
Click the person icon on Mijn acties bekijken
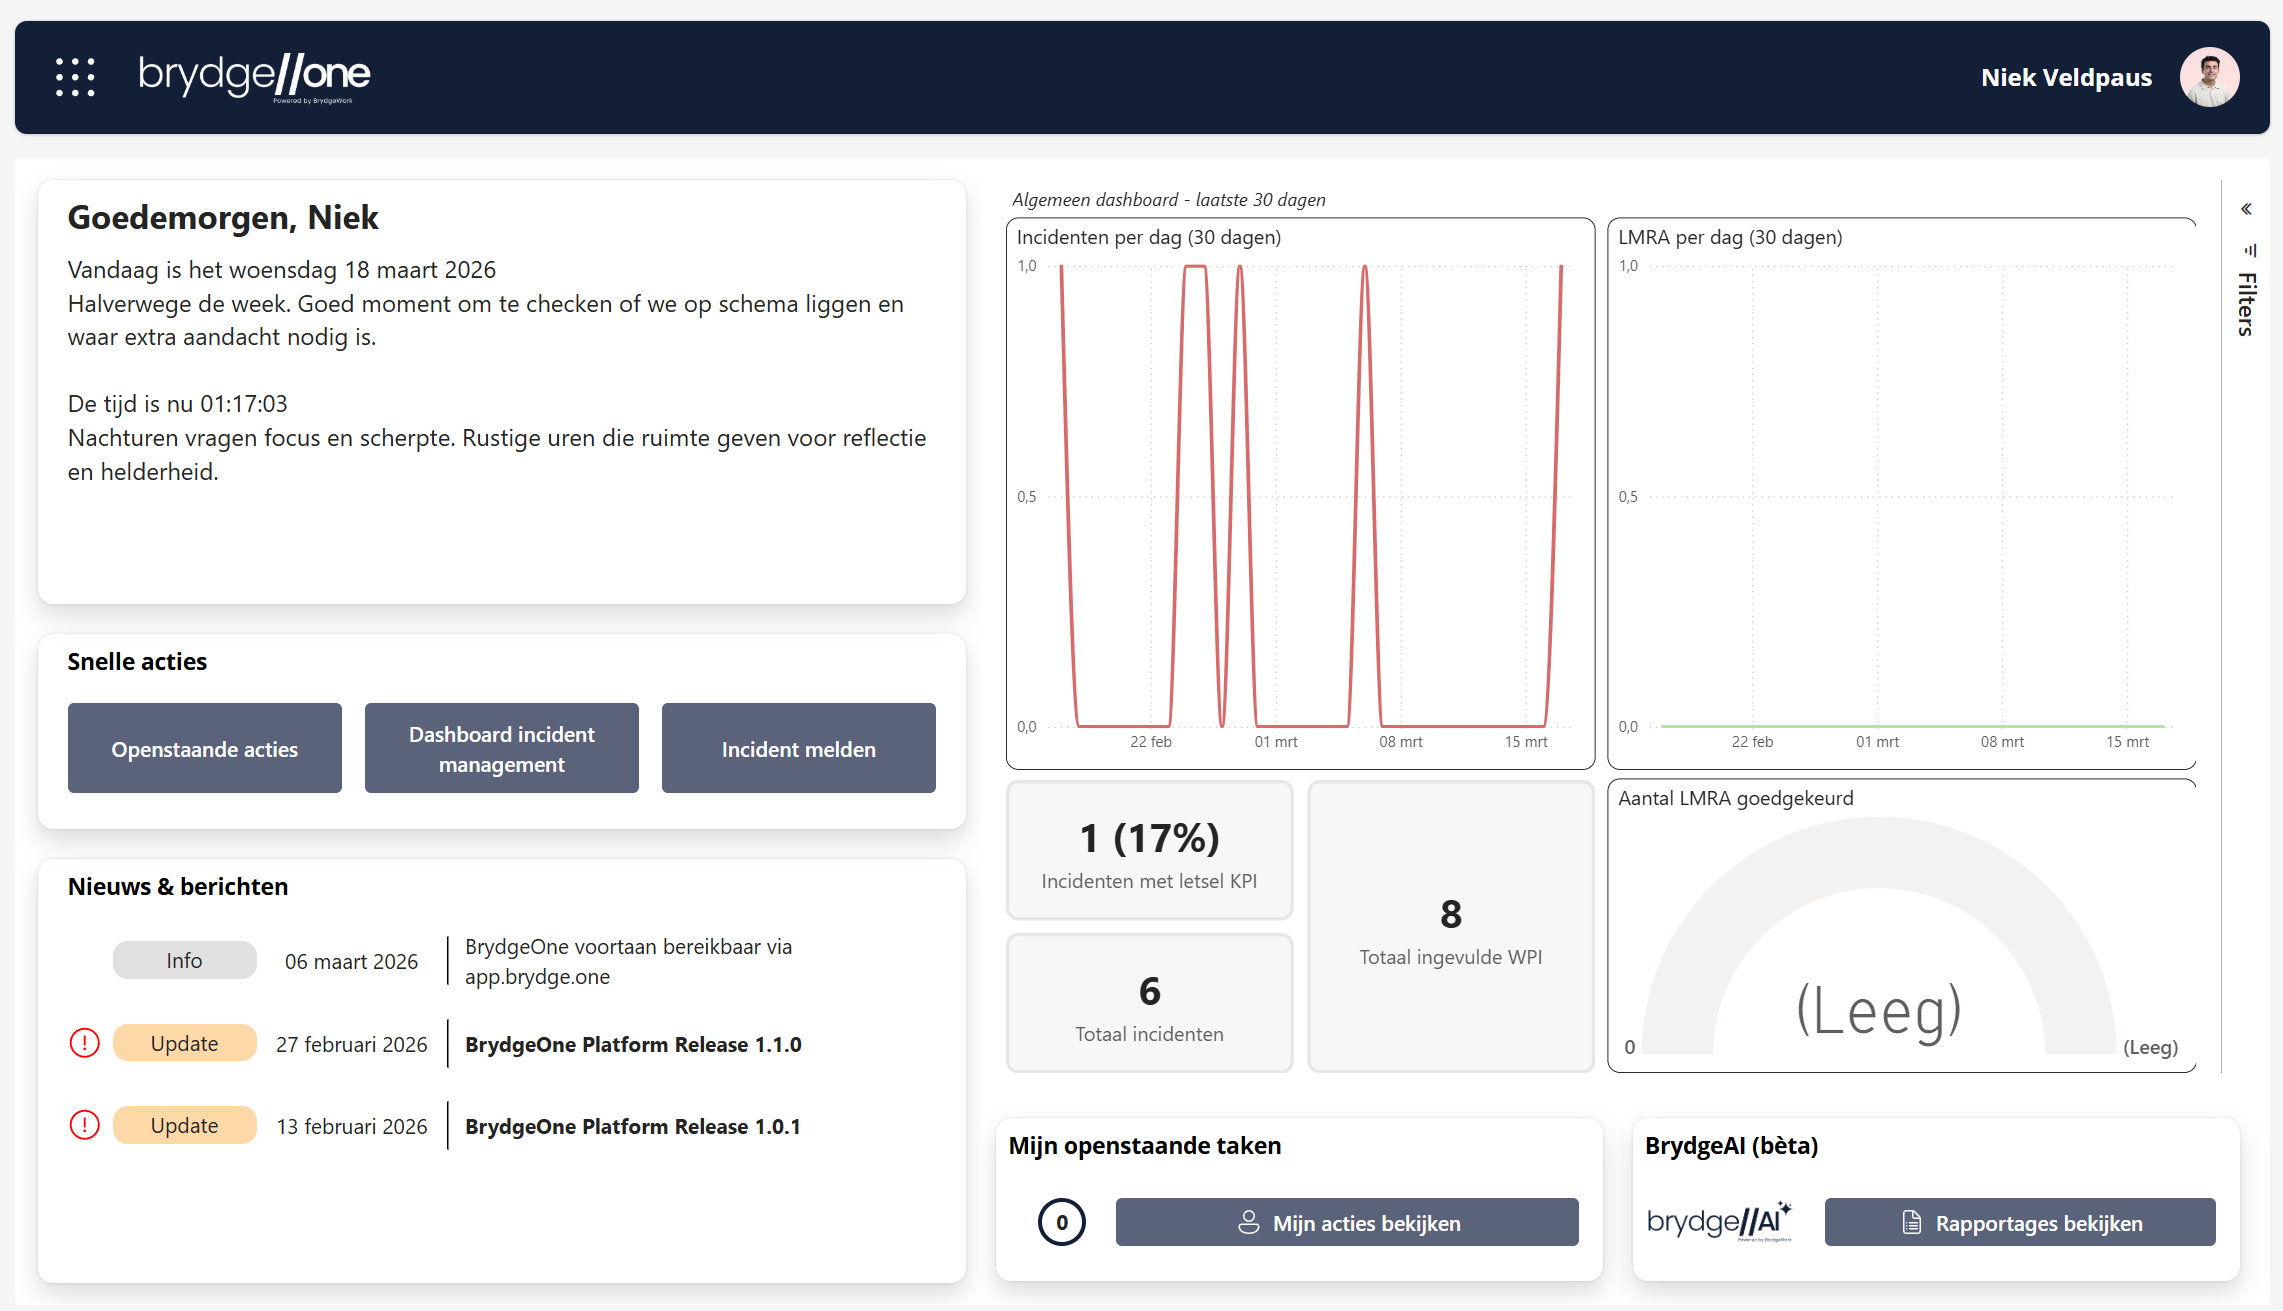click(1248, 1221)
